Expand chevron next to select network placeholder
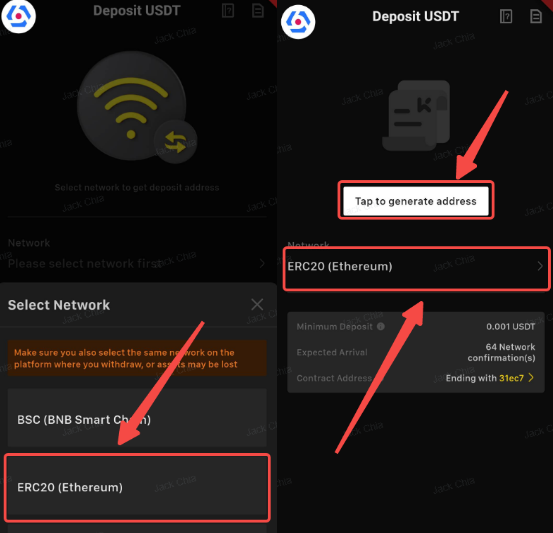The height and width of the screenshot is (533, 553). [262, 263]
